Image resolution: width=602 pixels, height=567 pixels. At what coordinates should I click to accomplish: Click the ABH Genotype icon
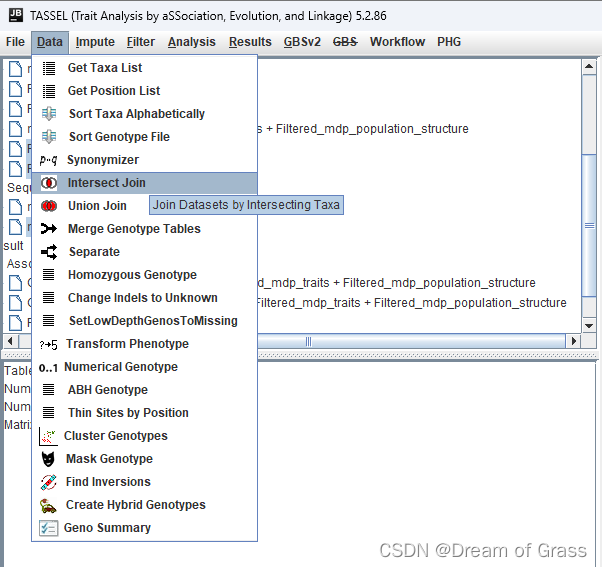pos(48,390)
